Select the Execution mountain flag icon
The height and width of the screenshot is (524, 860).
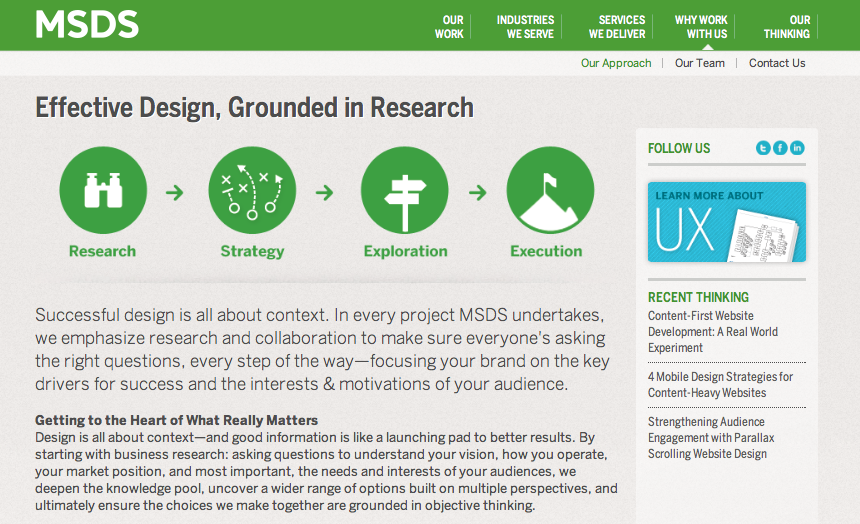(550, 190)
